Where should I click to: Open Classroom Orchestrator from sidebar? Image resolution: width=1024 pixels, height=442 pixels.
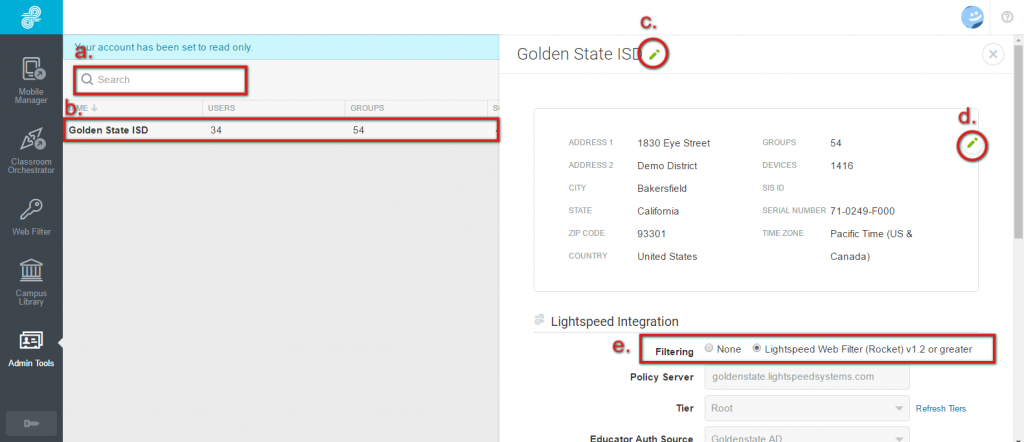coord(31,151)
